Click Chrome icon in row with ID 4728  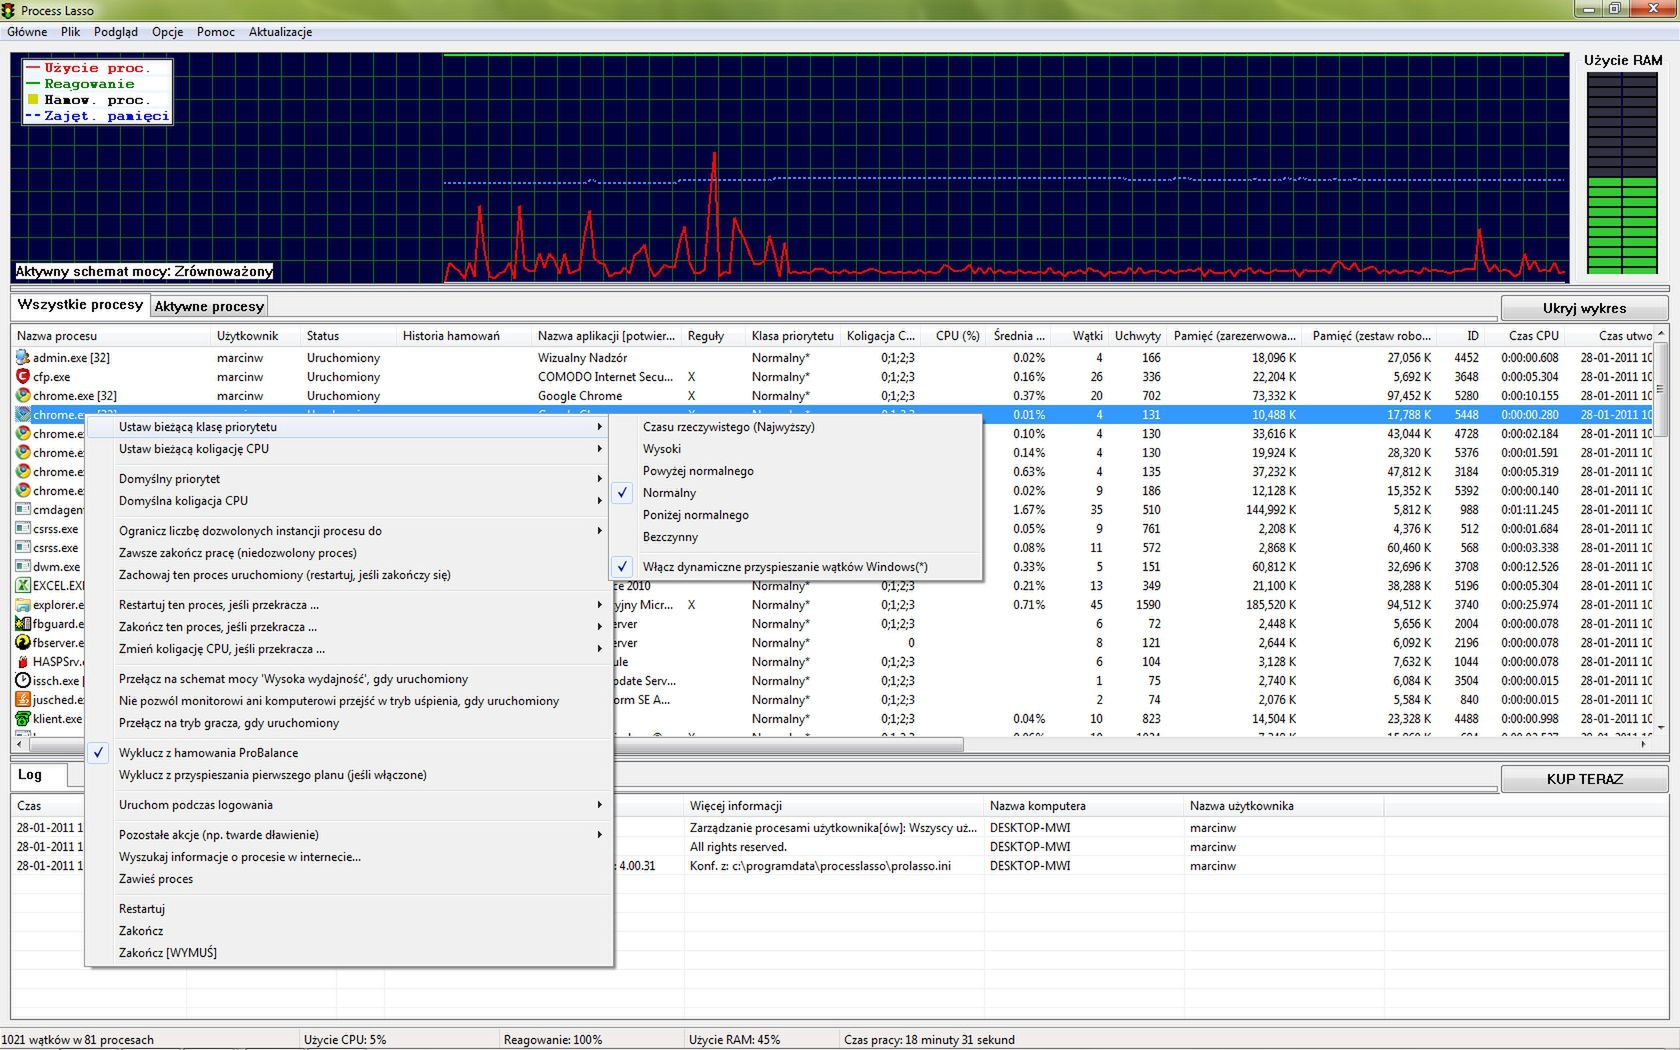[22, 434]
